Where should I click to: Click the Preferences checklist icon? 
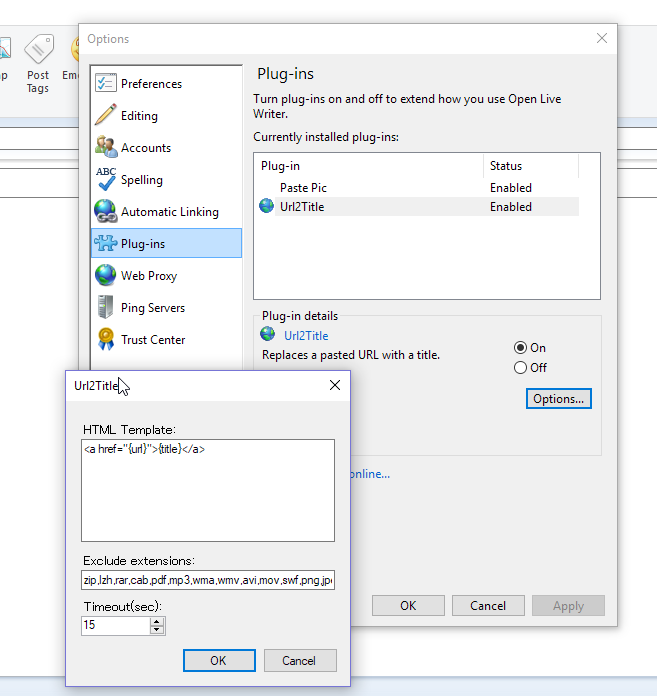(106, 84)
